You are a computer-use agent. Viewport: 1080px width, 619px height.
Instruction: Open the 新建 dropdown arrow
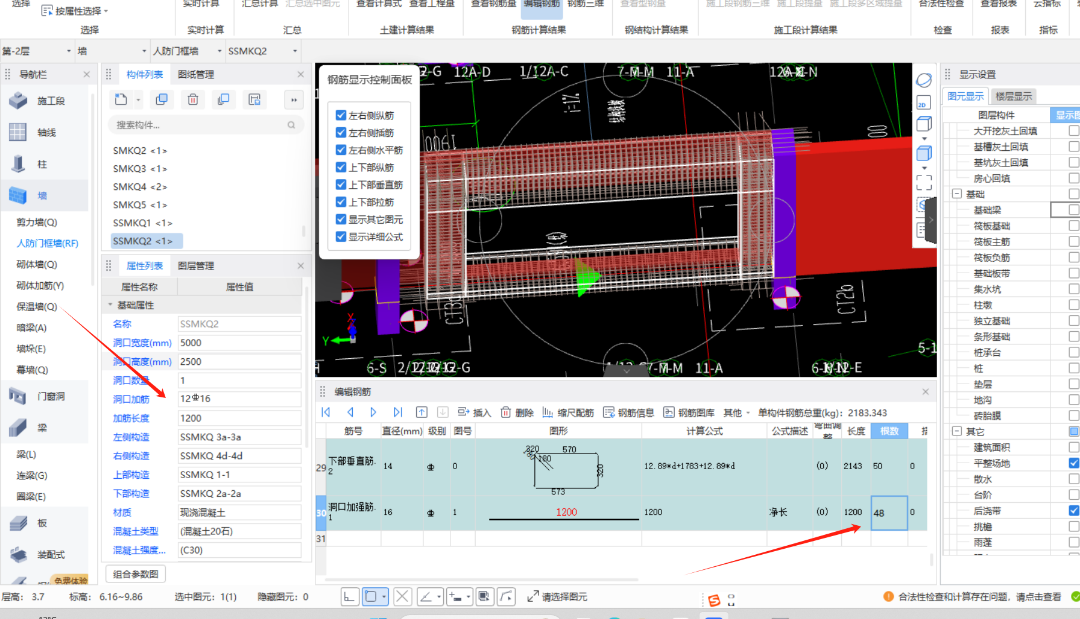point(138,100)
